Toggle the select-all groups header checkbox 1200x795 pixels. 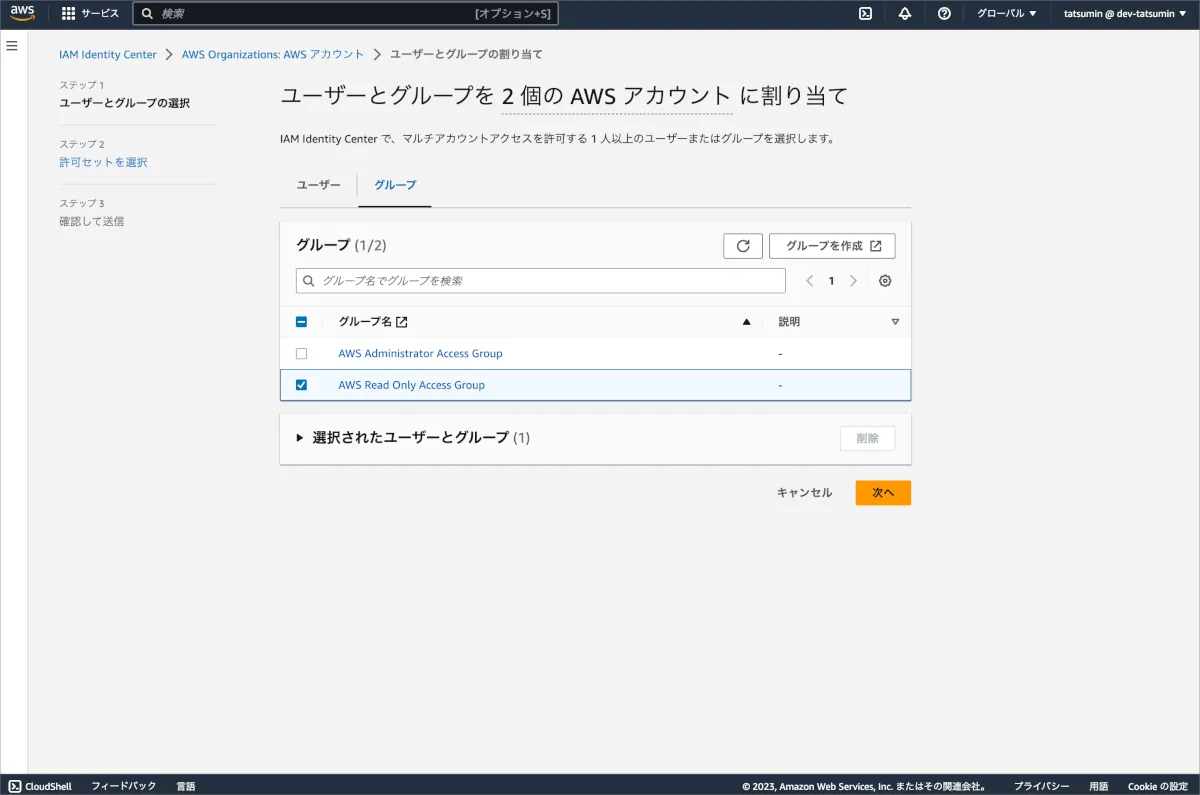[x=301, y=322]
